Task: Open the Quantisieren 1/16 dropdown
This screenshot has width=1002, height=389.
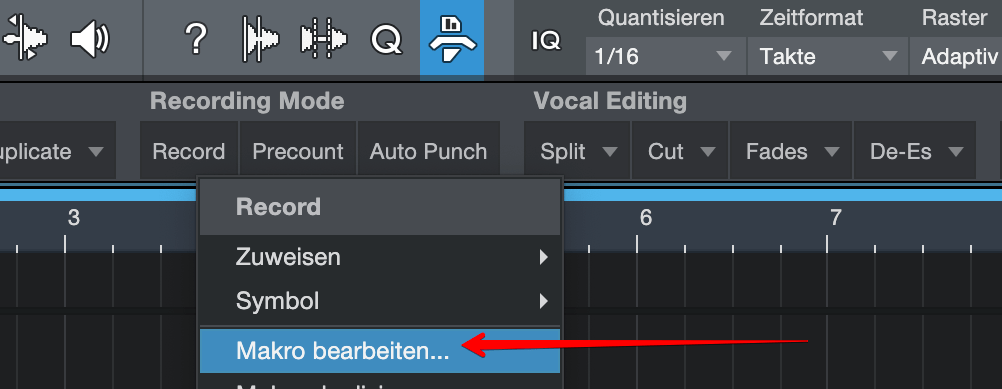Action: 665,56
